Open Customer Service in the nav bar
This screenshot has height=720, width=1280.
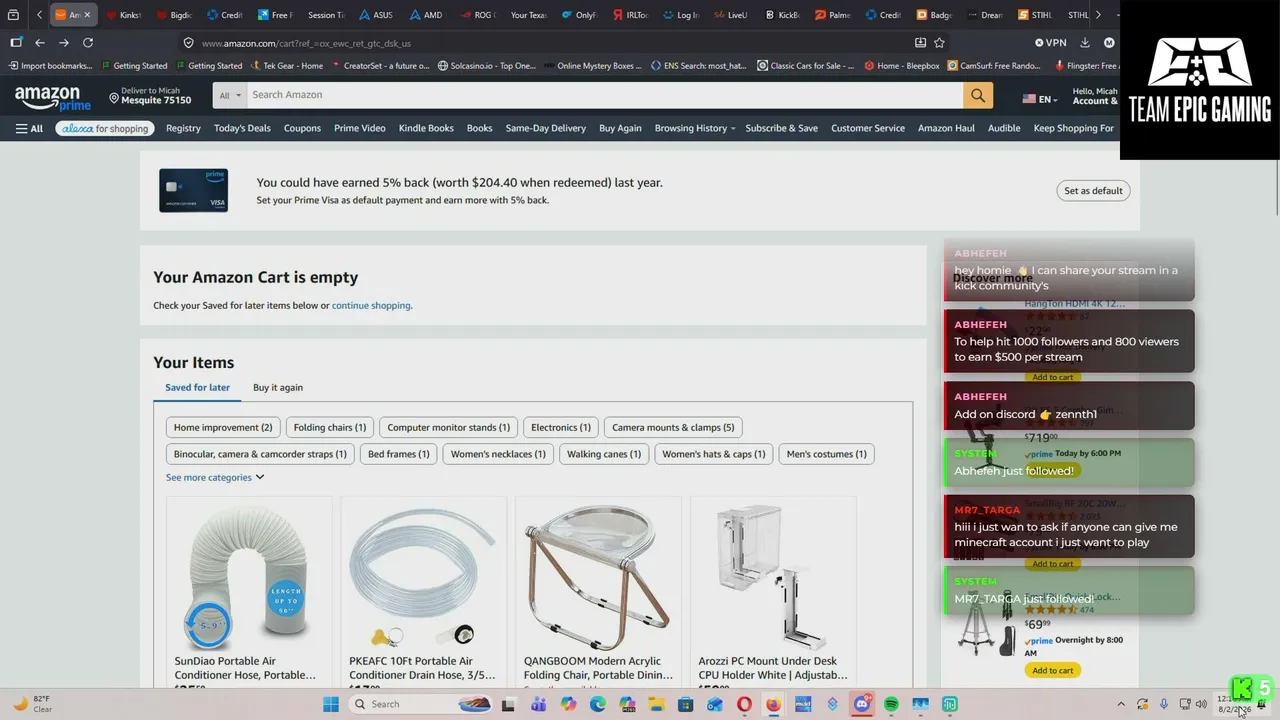(868, 128)
